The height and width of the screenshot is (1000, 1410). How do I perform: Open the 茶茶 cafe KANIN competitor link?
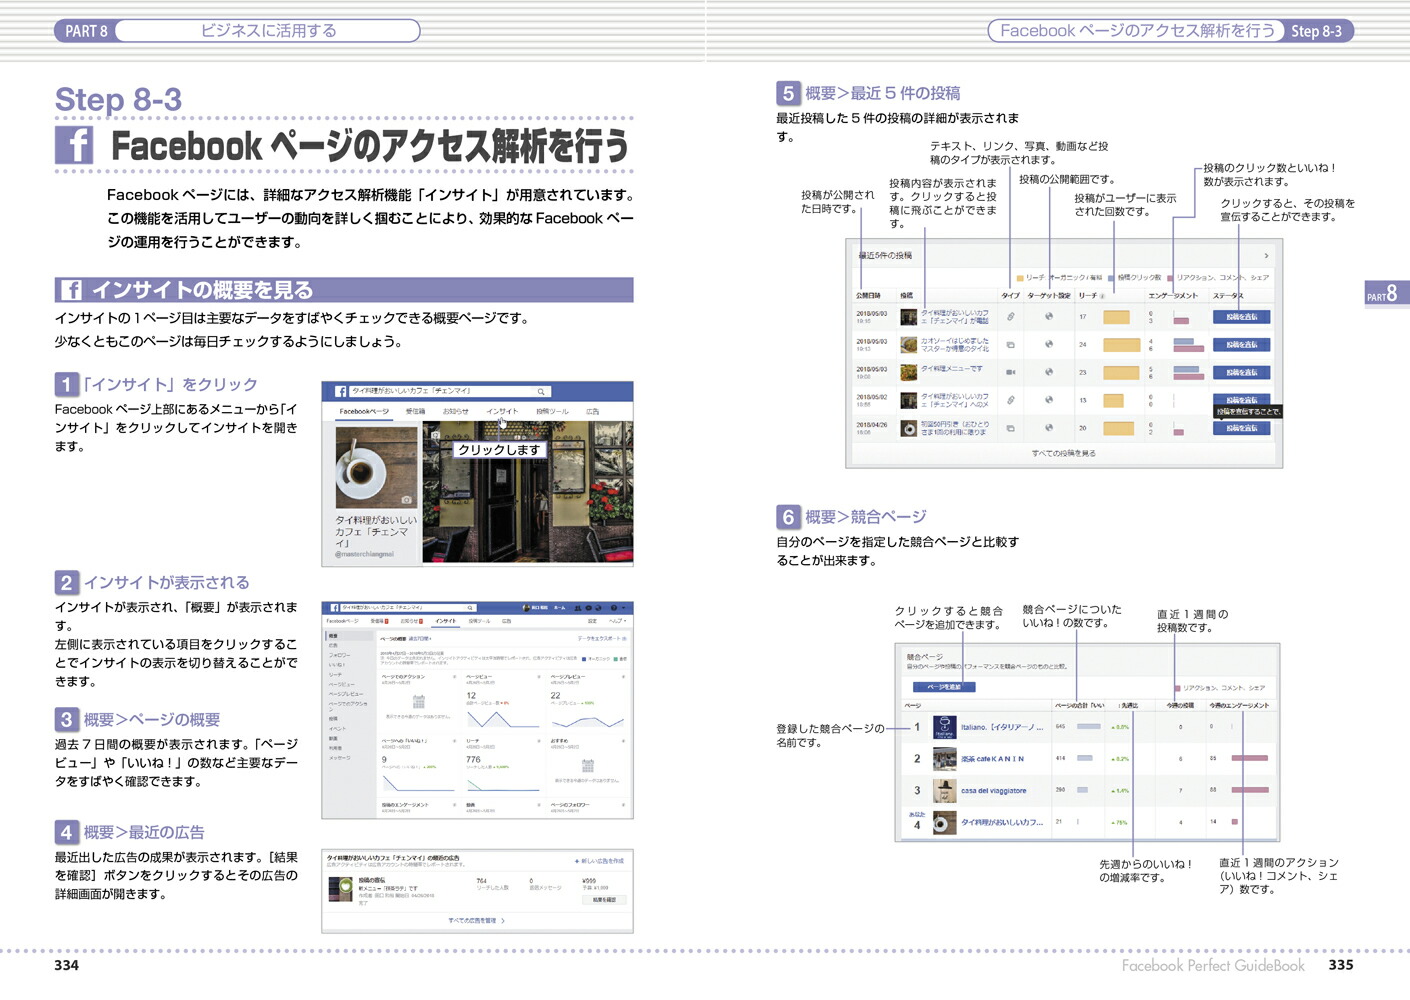pos(993,759)
